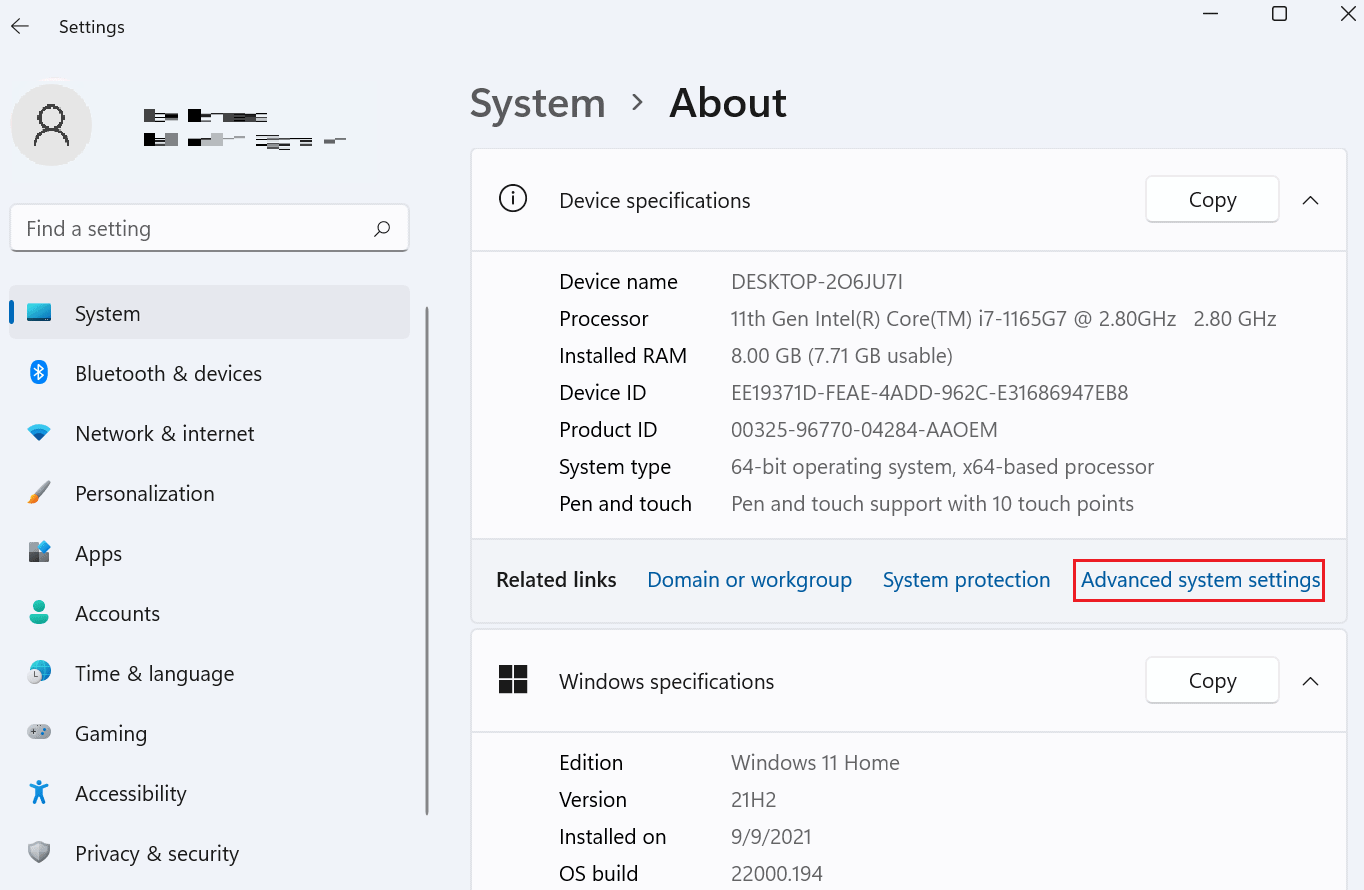Image resolution: width=1364 pixels, height=890 pixels.
Task: Select the Accessibility icon
Action: point(38,792)
